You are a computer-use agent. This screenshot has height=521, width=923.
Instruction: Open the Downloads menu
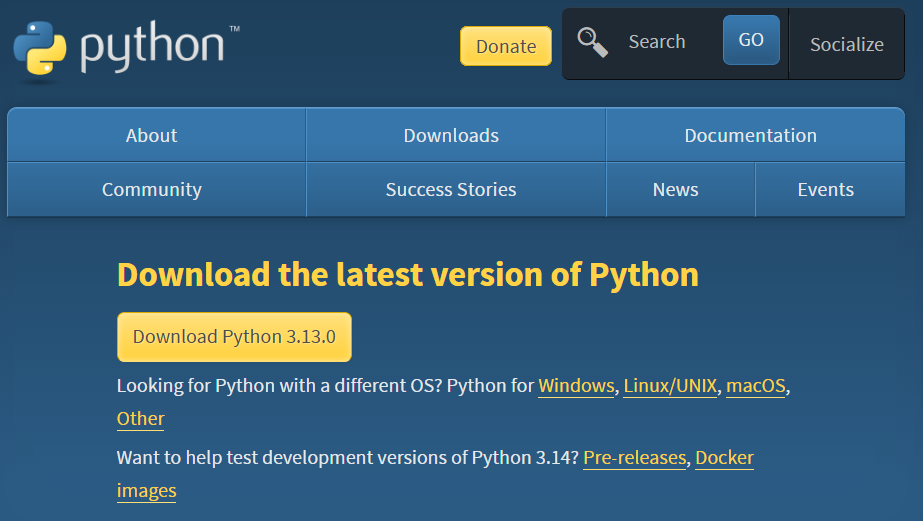451,135
